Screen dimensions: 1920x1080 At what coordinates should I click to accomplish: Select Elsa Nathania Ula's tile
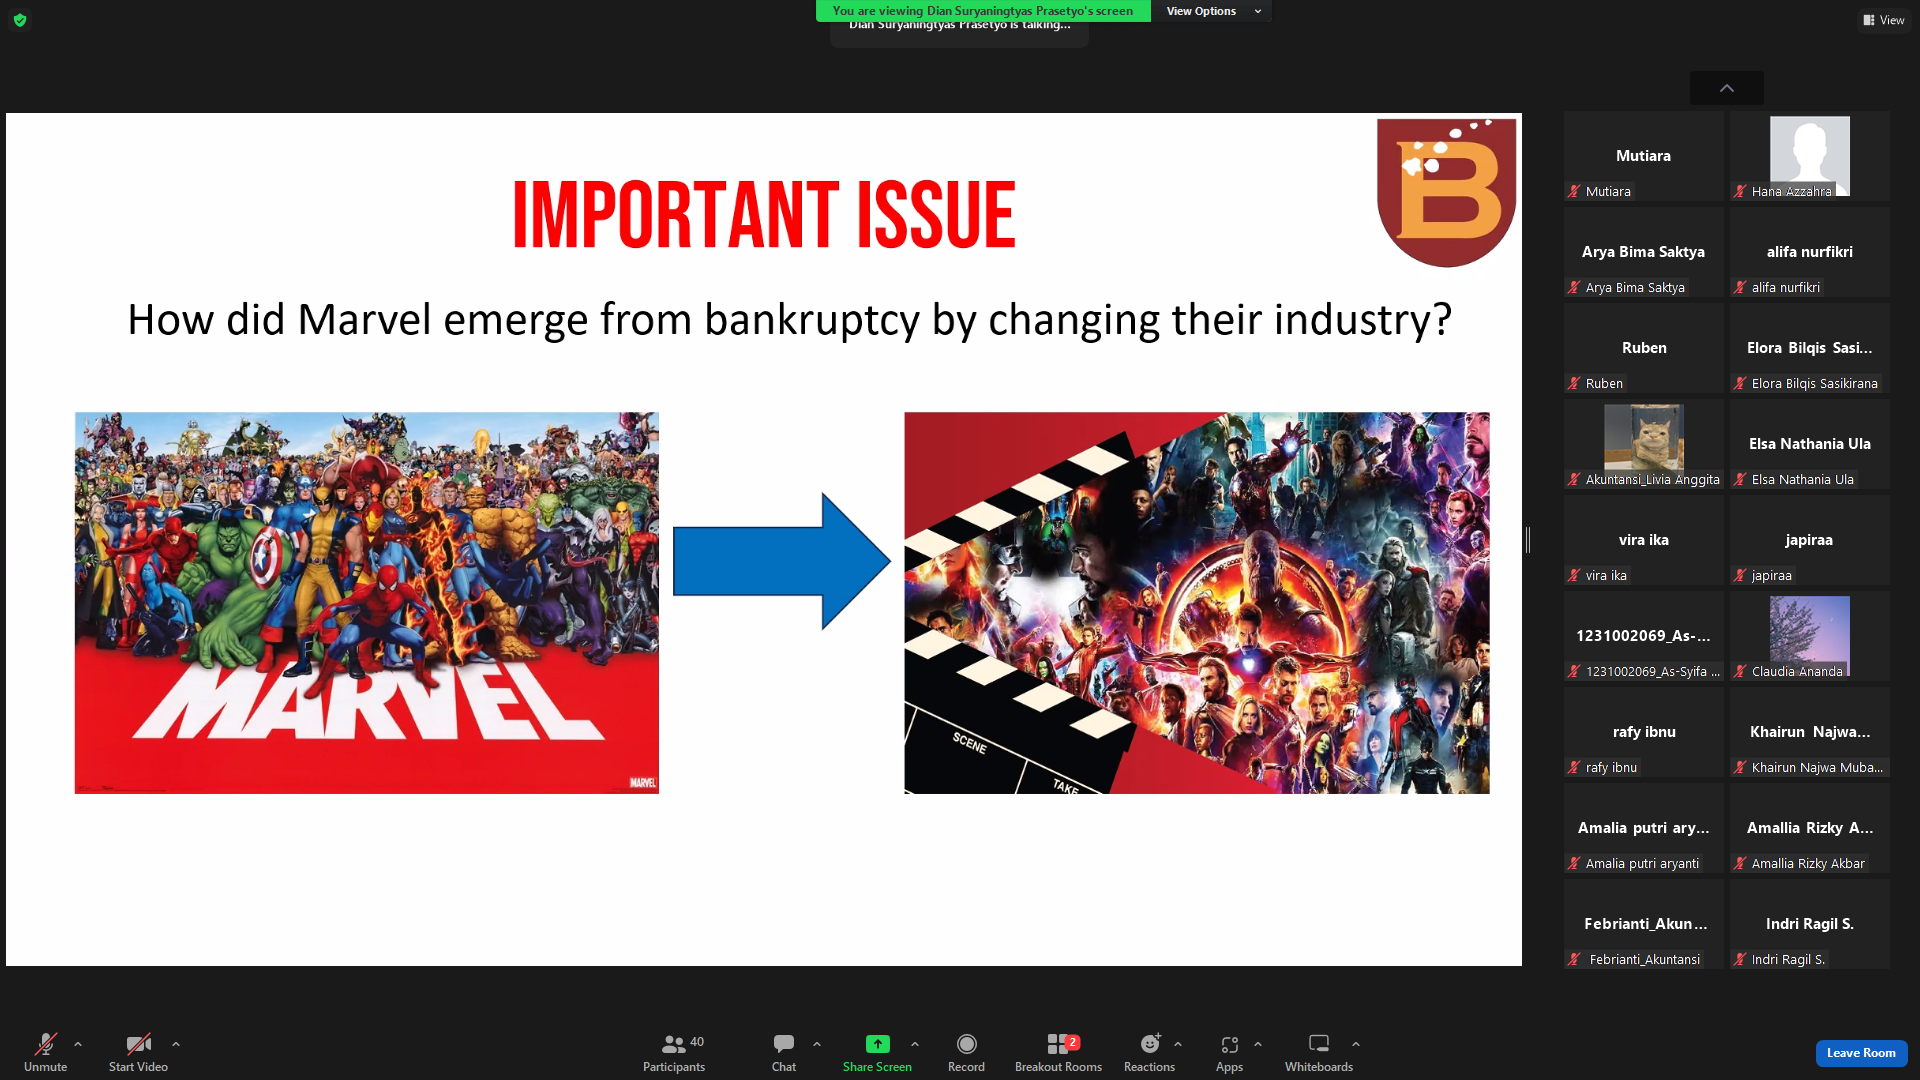click(x=1810, y=444)
